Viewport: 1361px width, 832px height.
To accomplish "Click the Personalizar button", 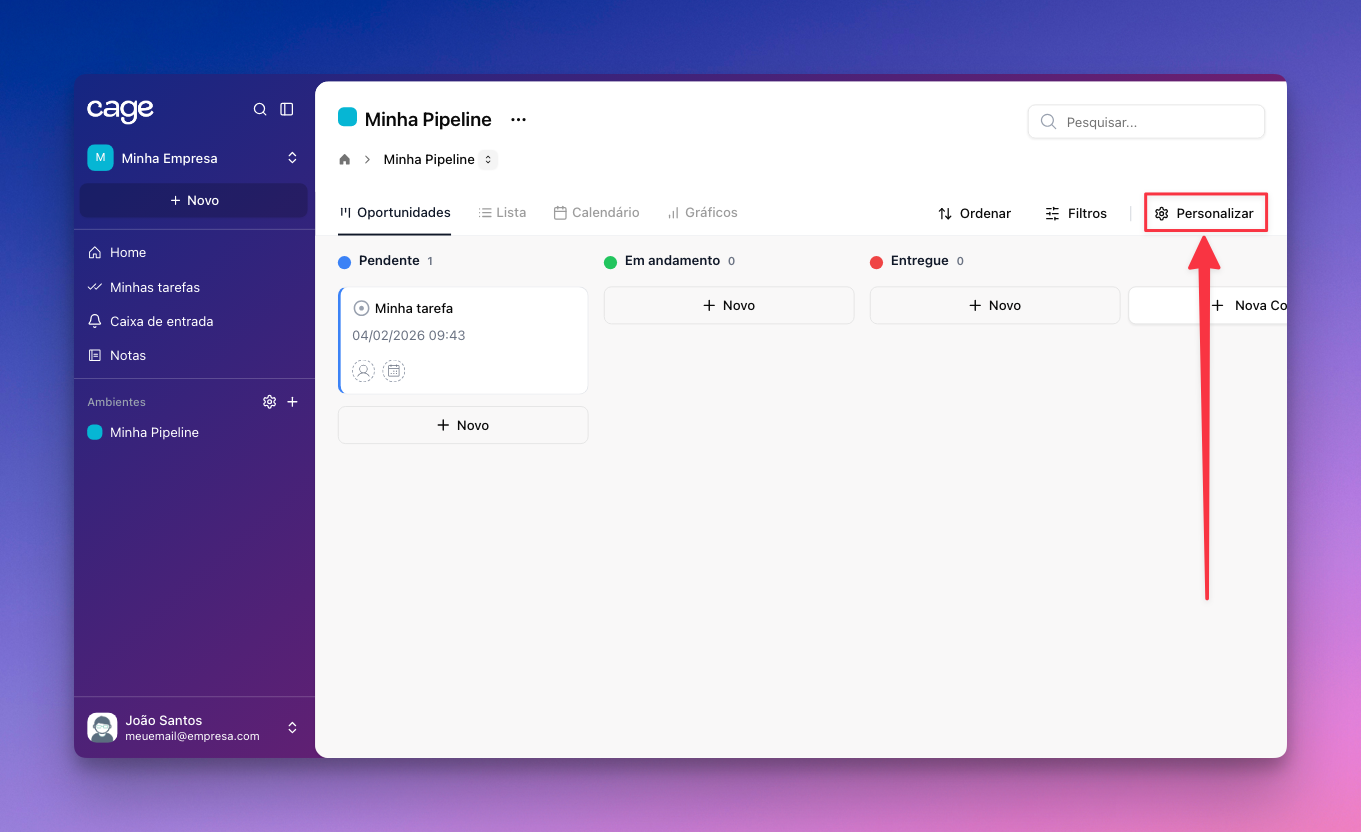I will click(1205, 213).
